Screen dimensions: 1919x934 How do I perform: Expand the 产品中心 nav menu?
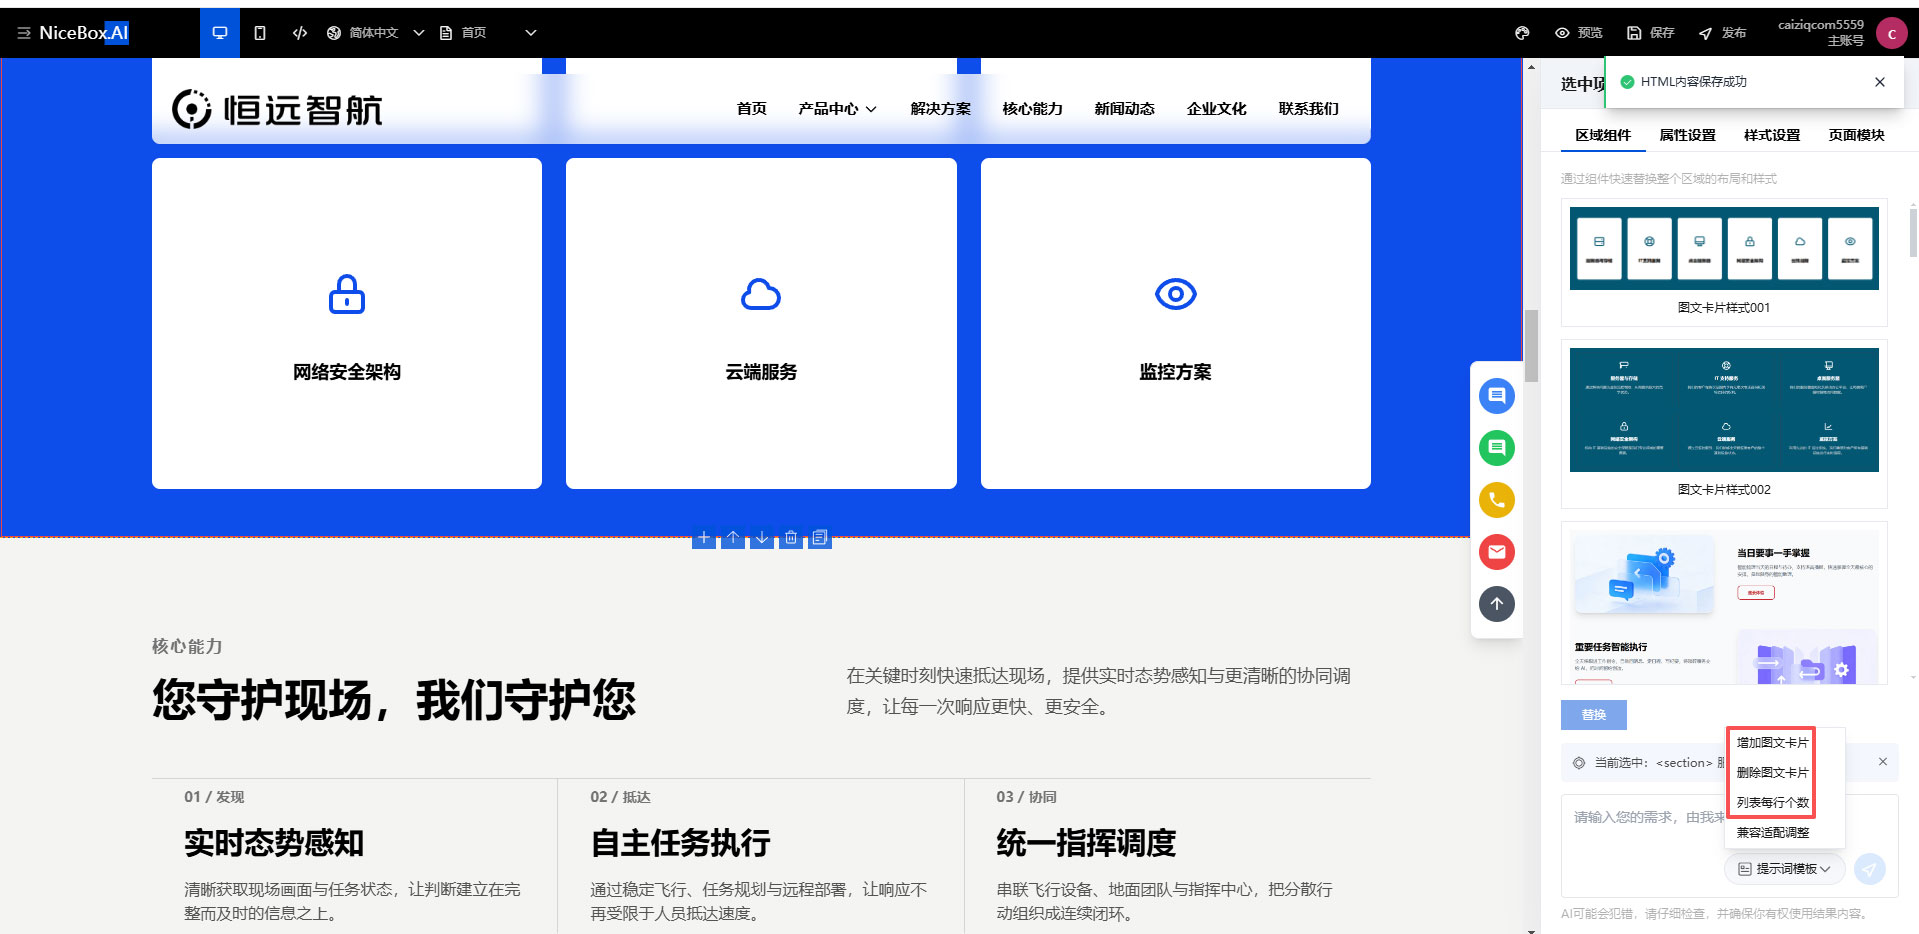[837, 109]
